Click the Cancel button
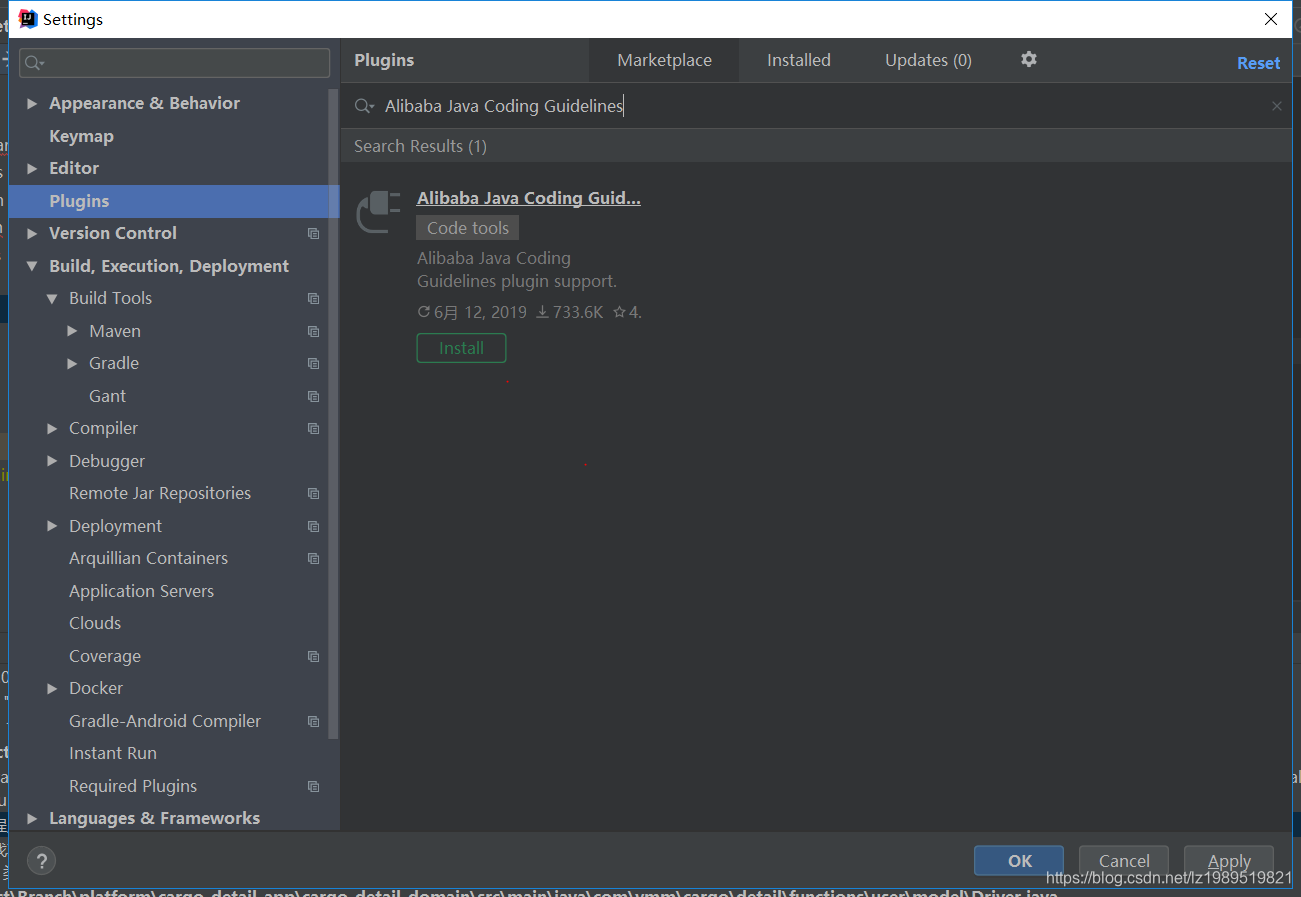This screenshot has height=897, width=1301. (x=1124, y=861)
